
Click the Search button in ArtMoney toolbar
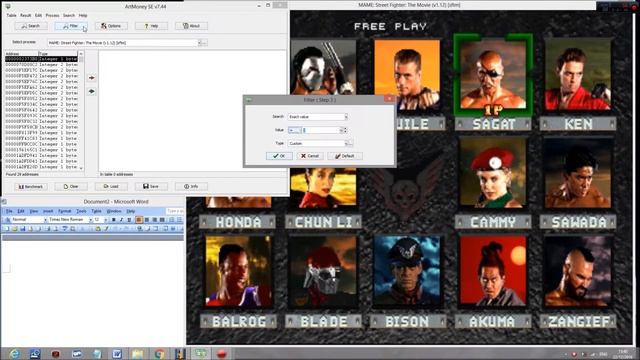click(x=31, y=26)
